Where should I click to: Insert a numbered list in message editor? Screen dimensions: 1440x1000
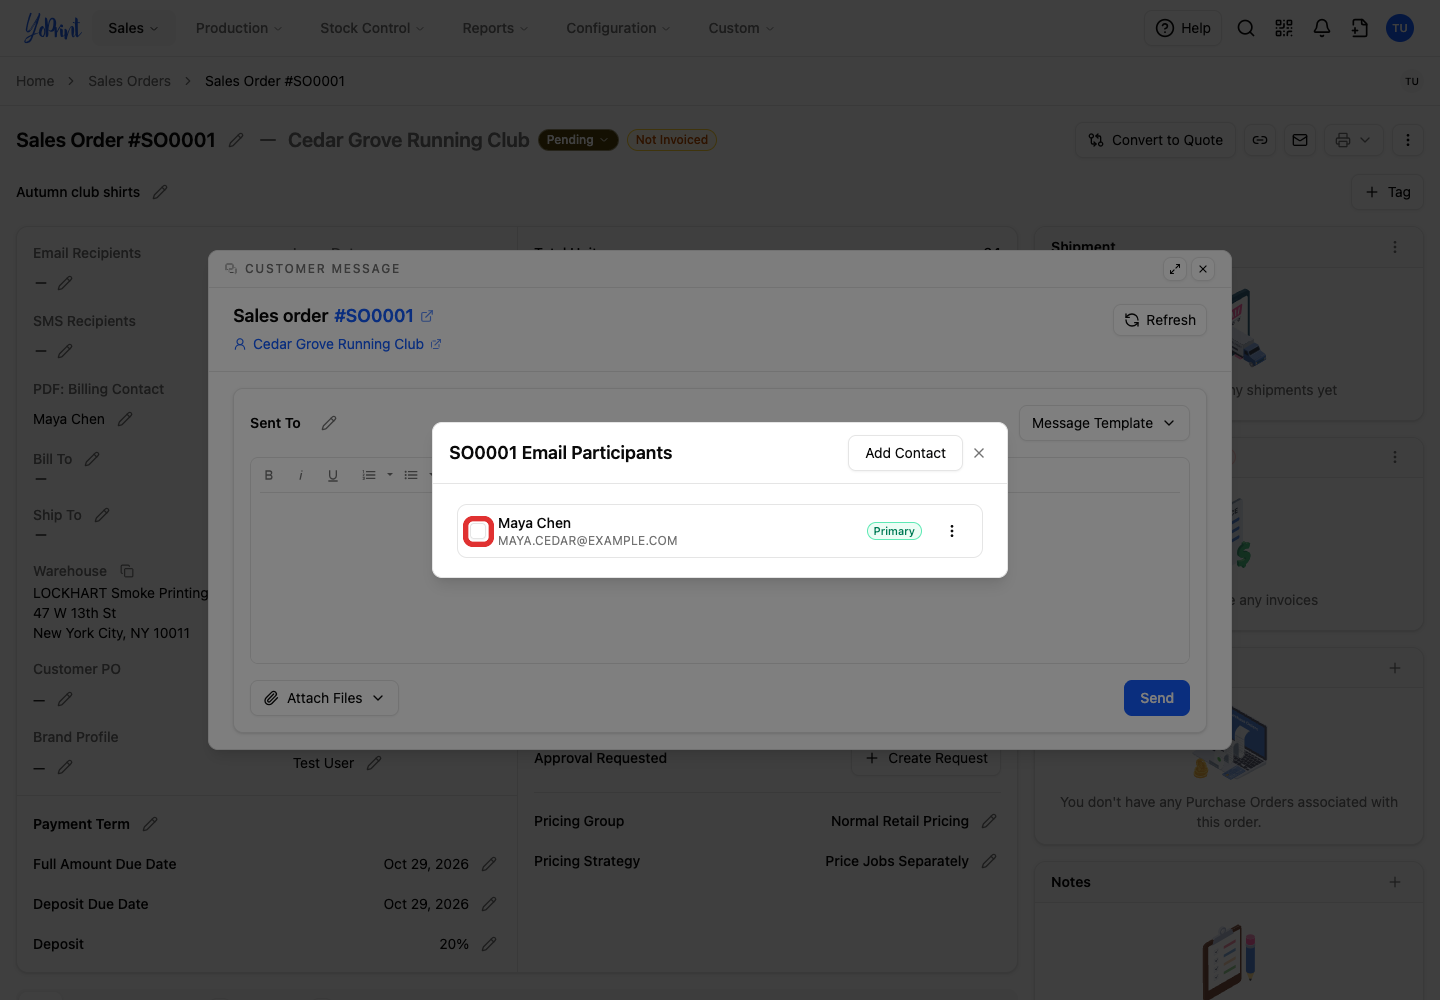(369, 475)
